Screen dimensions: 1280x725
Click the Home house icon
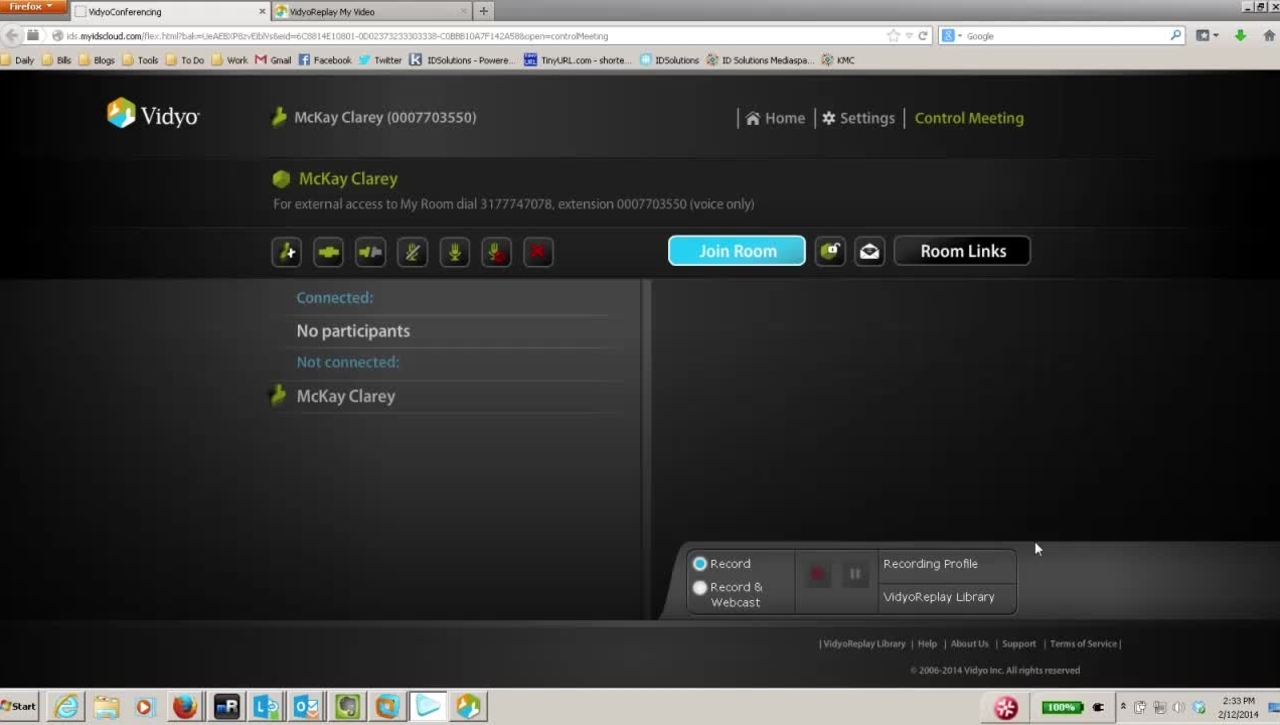pyautogui.click(x=753, y=118)
